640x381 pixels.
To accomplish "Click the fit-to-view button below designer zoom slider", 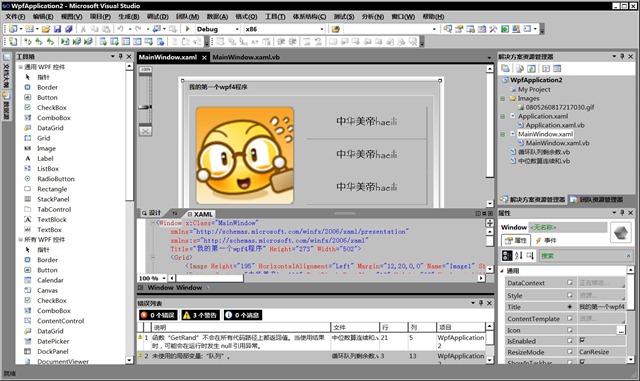I will click(x=145, y=131).
